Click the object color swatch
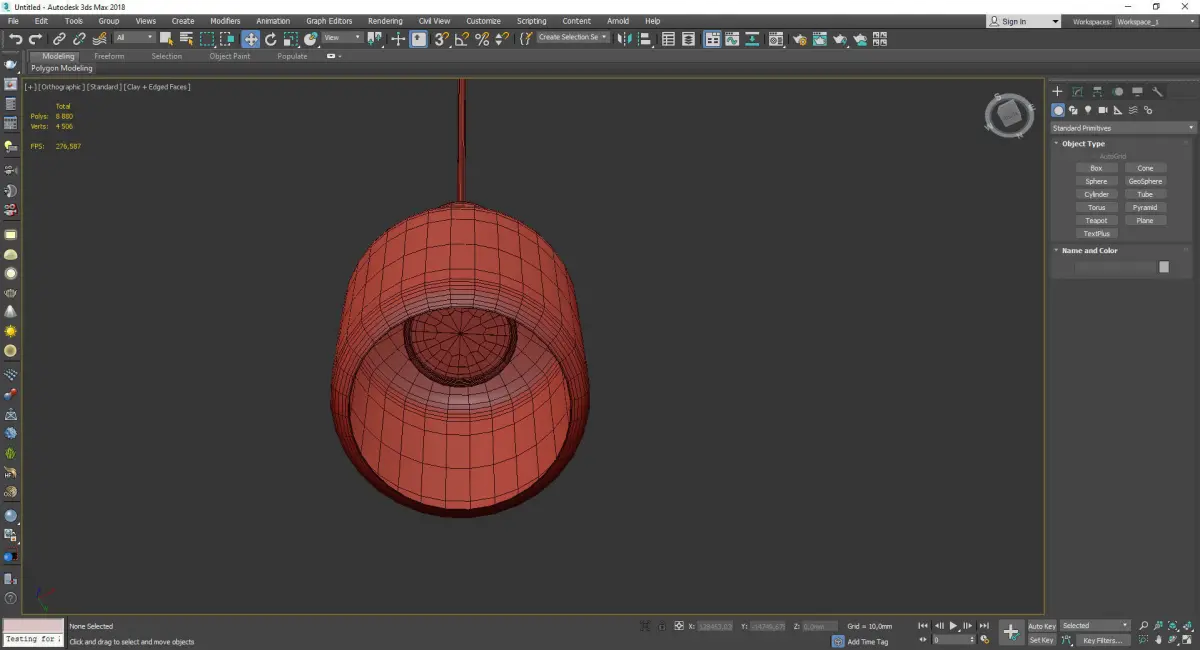This screenshot has width=1200, height=650. 1163,267
